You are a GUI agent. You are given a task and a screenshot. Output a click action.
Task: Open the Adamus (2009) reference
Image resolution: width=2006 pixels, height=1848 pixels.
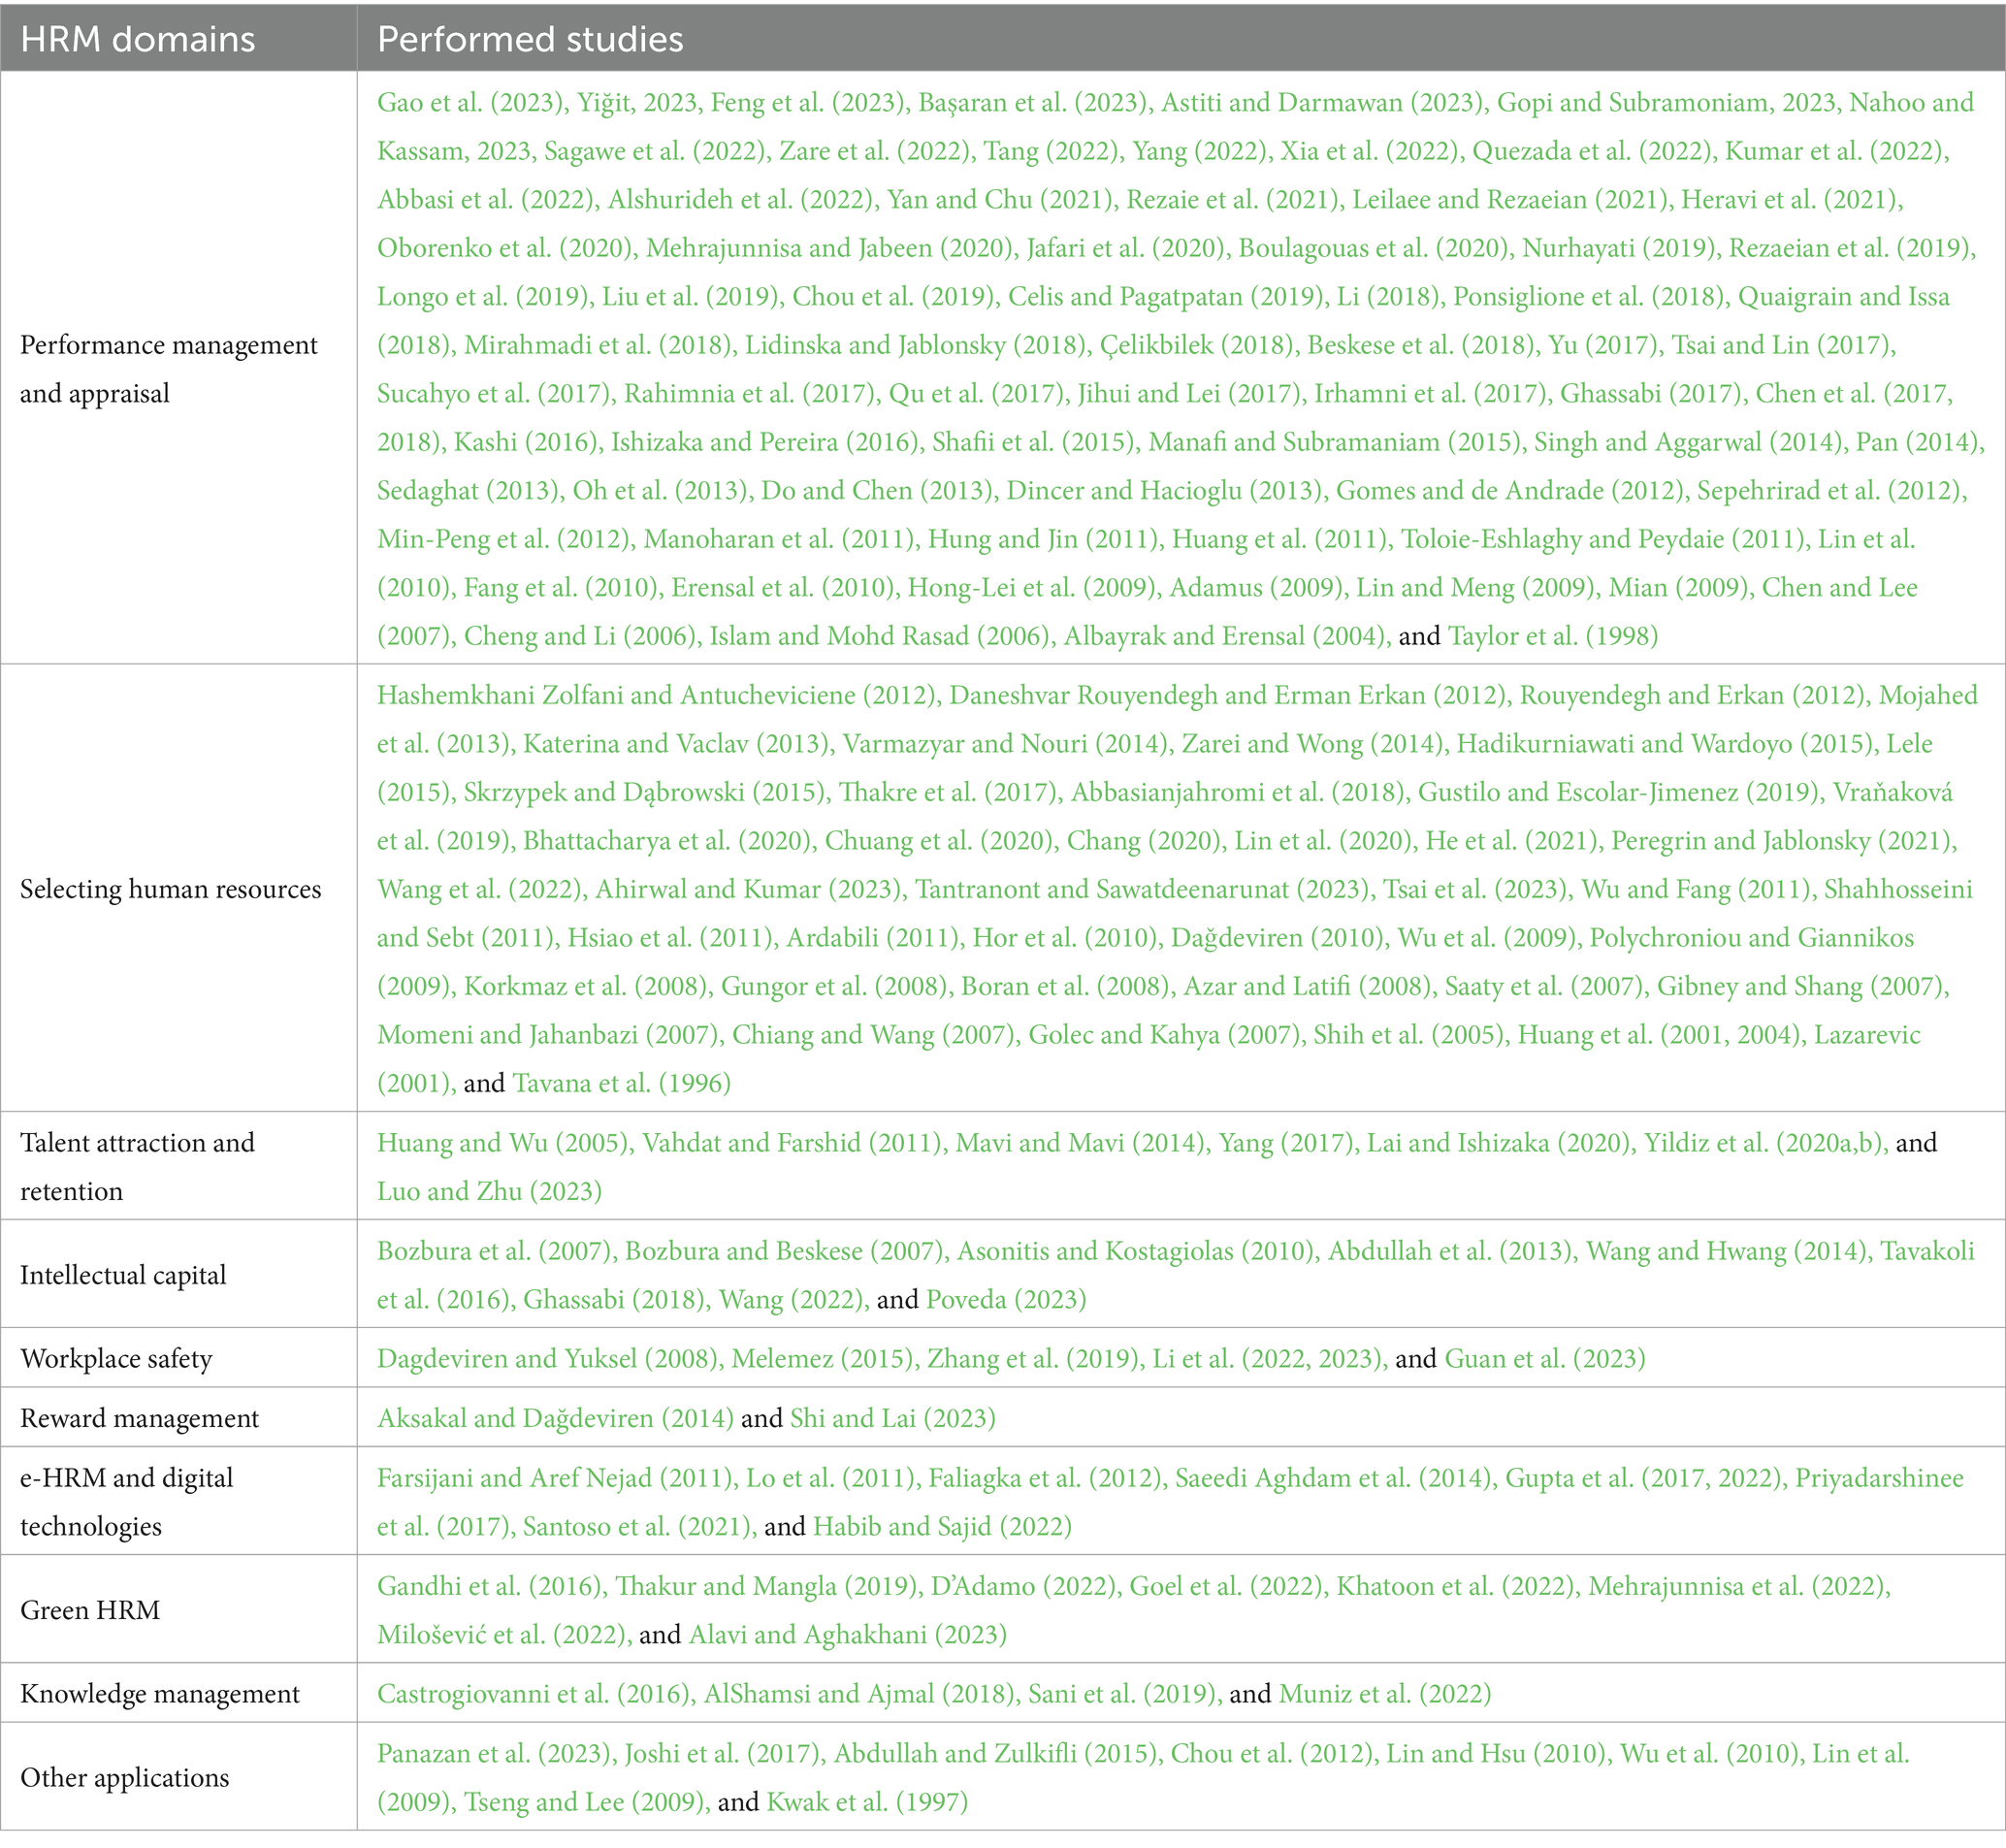pyautogui.click(x=1255, y=587)
